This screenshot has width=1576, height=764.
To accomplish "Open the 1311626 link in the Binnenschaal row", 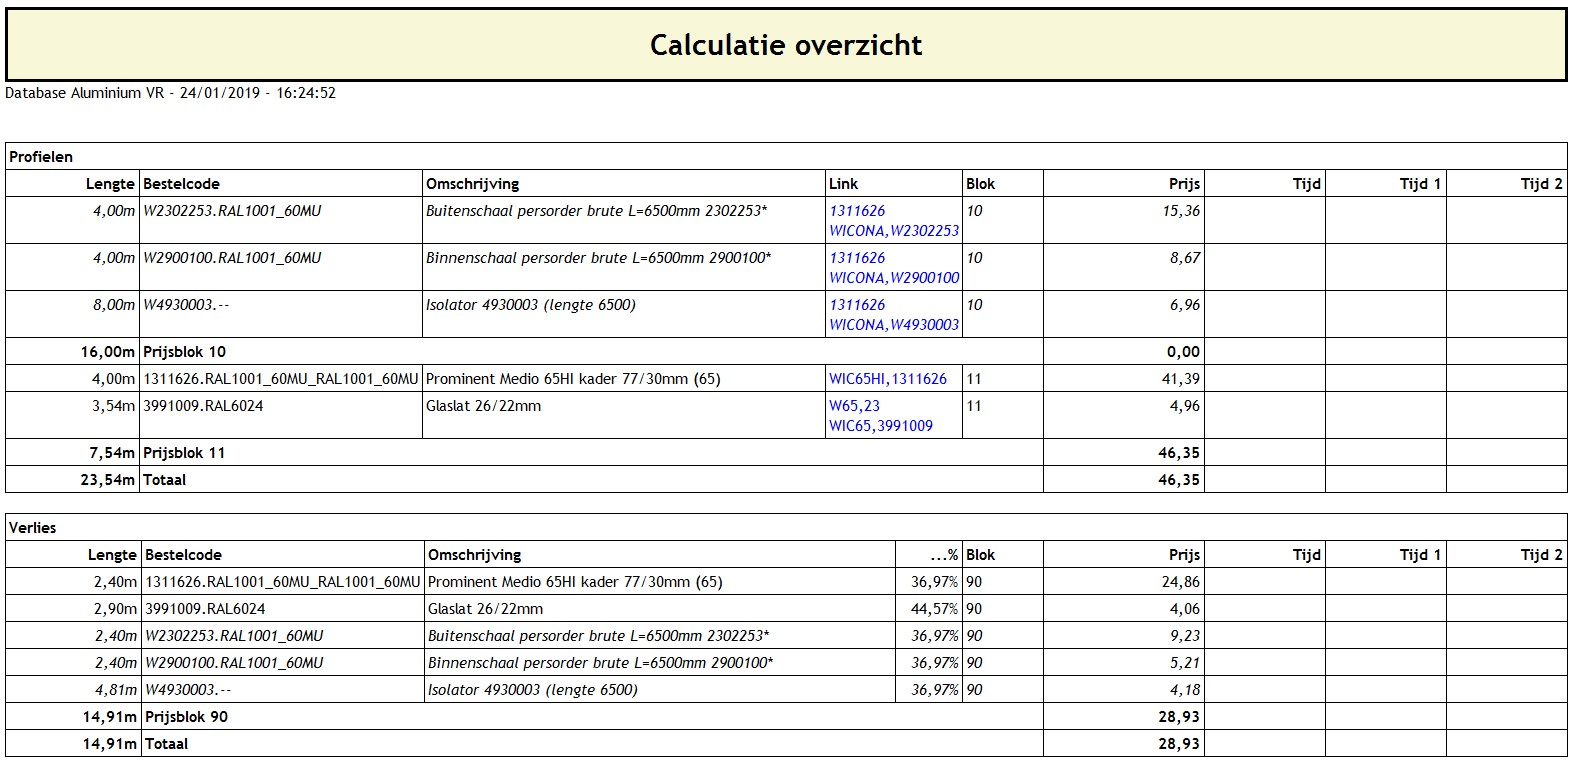I will (x=857, y=258).
